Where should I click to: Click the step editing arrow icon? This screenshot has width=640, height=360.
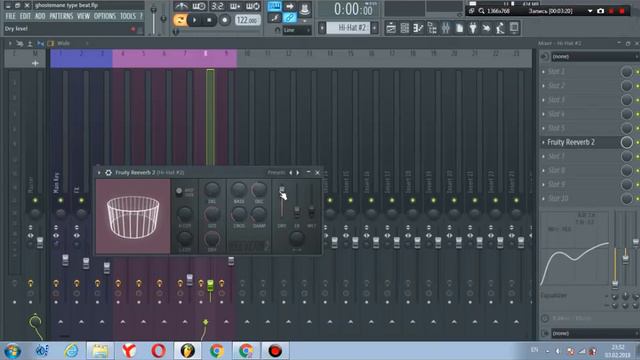(x=289, y=6)
